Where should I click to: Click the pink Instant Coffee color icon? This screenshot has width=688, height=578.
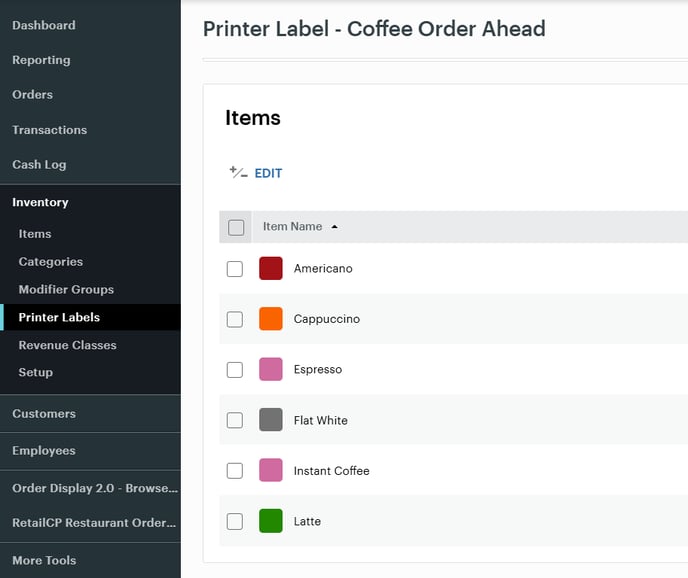270,470
